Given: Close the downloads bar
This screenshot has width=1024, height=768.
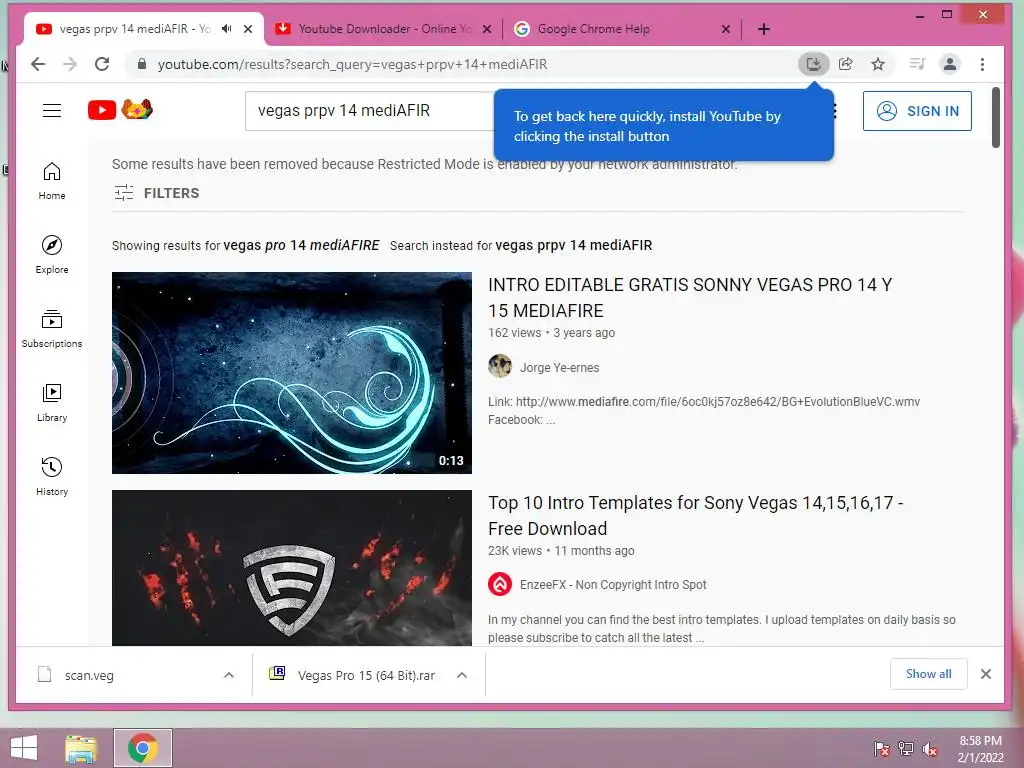Looking at the screenshot, I should pos(986,674).
